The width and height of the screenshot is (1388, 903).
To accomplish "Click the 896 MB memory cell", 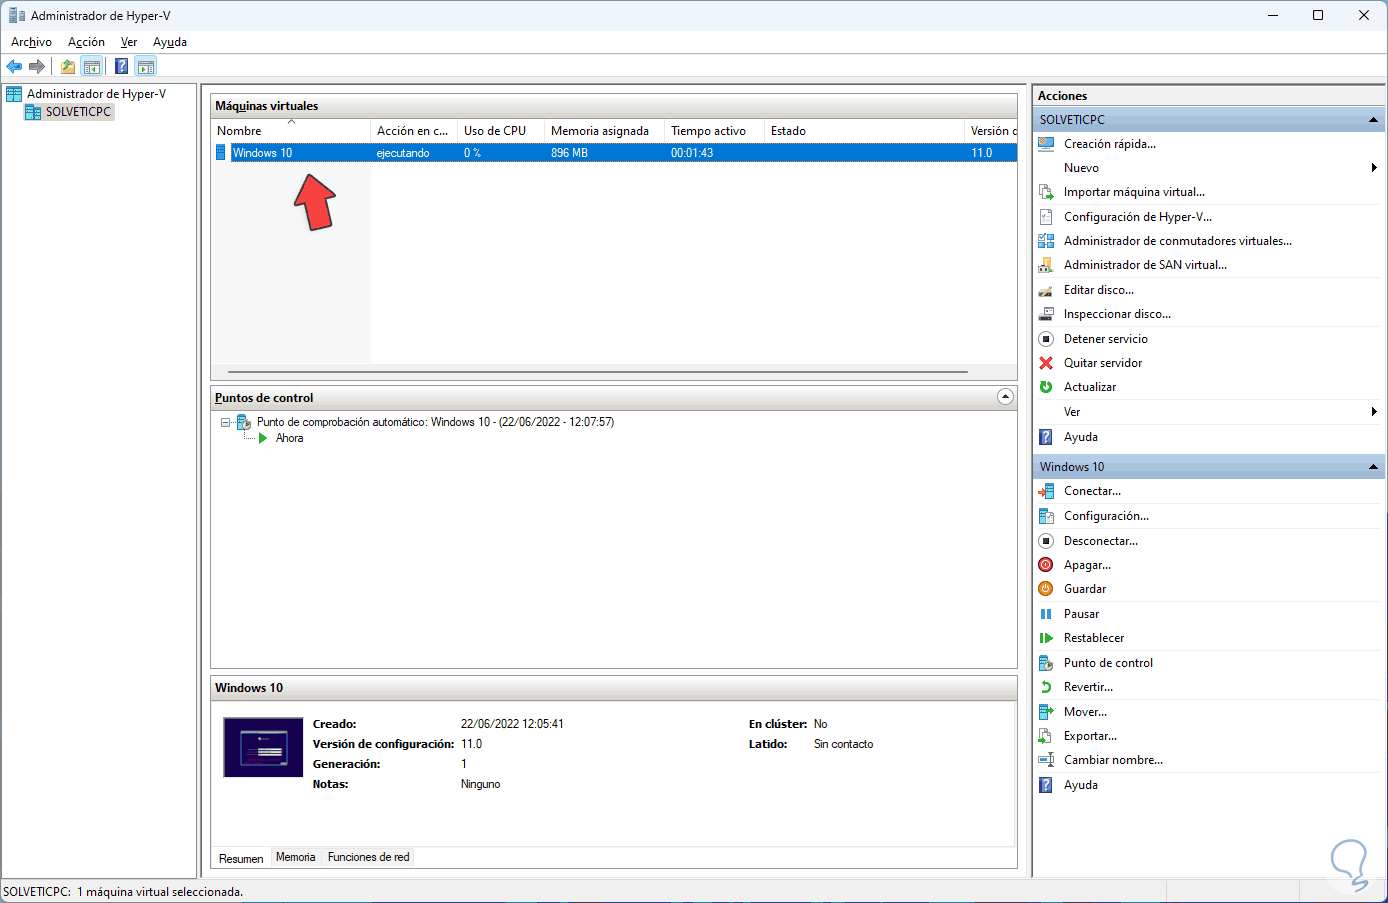I will pyautogui.click(x=569, y=153).
